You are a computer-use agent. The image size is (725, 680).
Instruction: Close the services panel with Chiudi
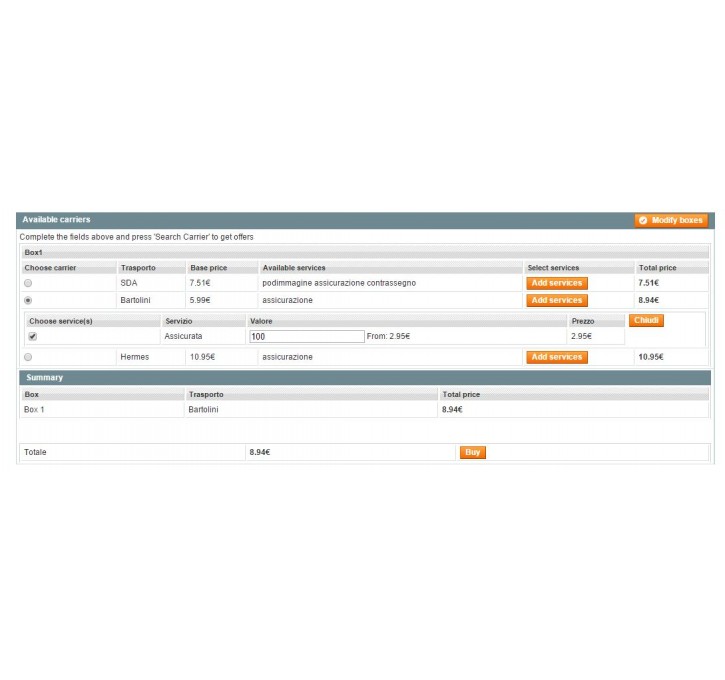coord(646,320)
